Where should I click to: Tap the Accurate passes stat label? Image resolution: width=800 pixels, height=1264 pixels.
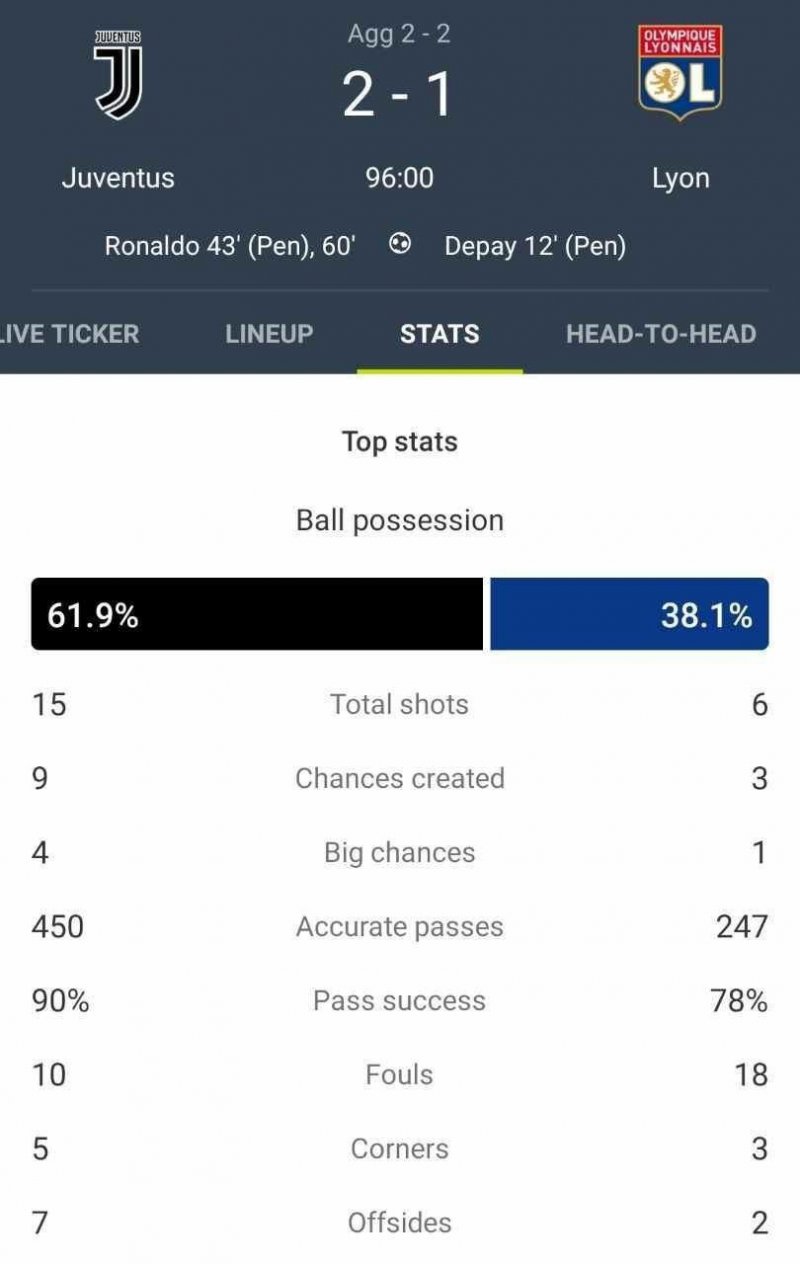399,926
